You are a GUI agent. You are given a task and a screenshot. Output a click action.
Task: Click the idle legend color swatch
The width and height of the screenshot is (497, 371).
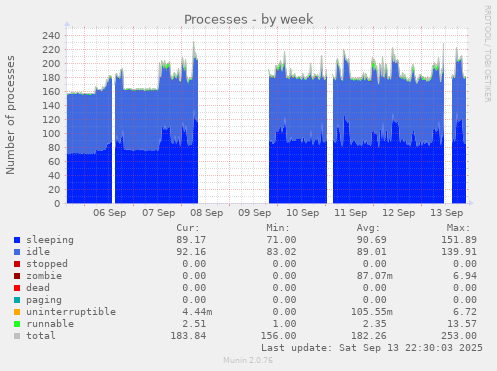[x=17, y=252]
